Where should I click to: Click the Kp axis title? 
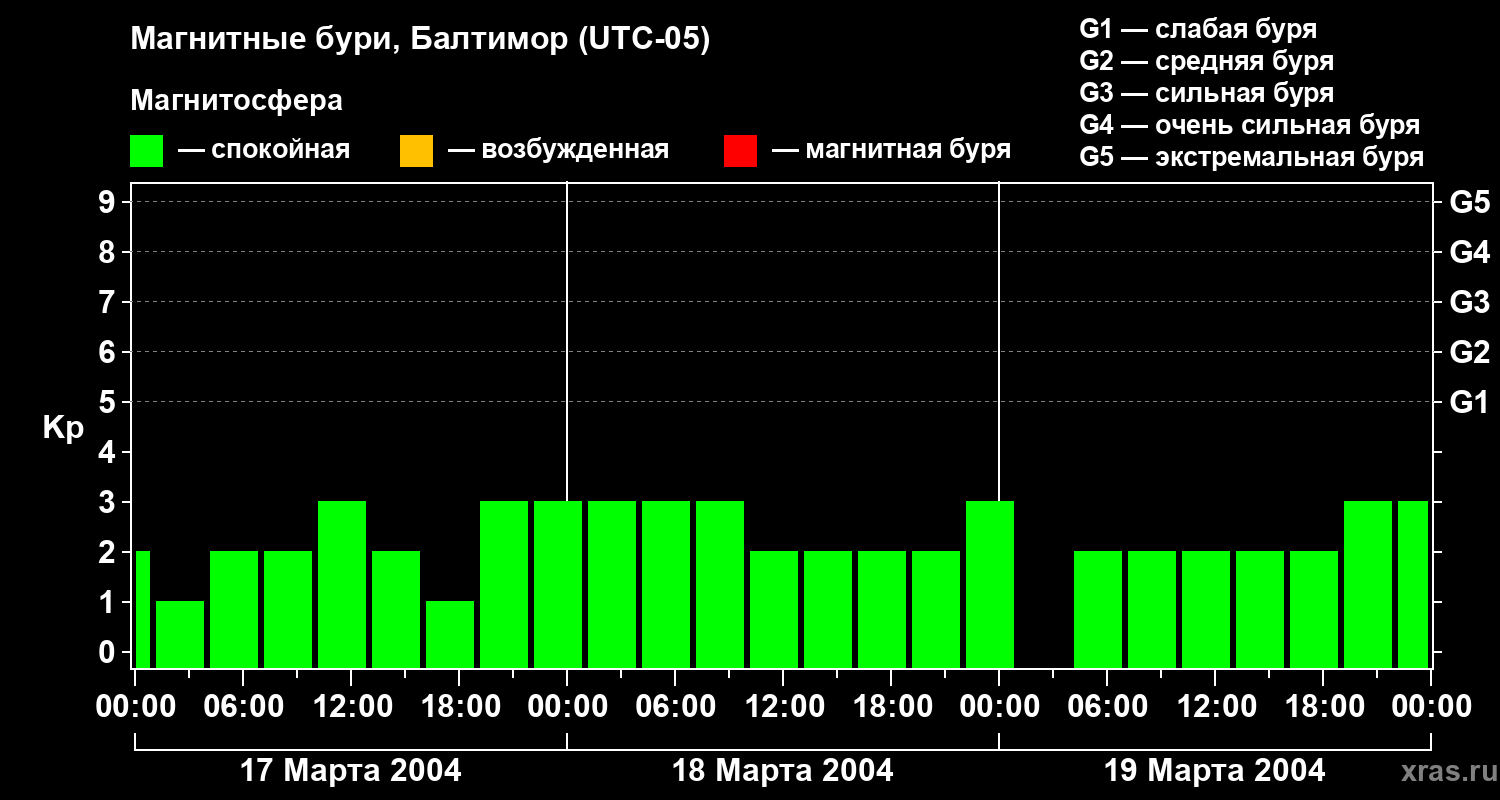(63, 428)
